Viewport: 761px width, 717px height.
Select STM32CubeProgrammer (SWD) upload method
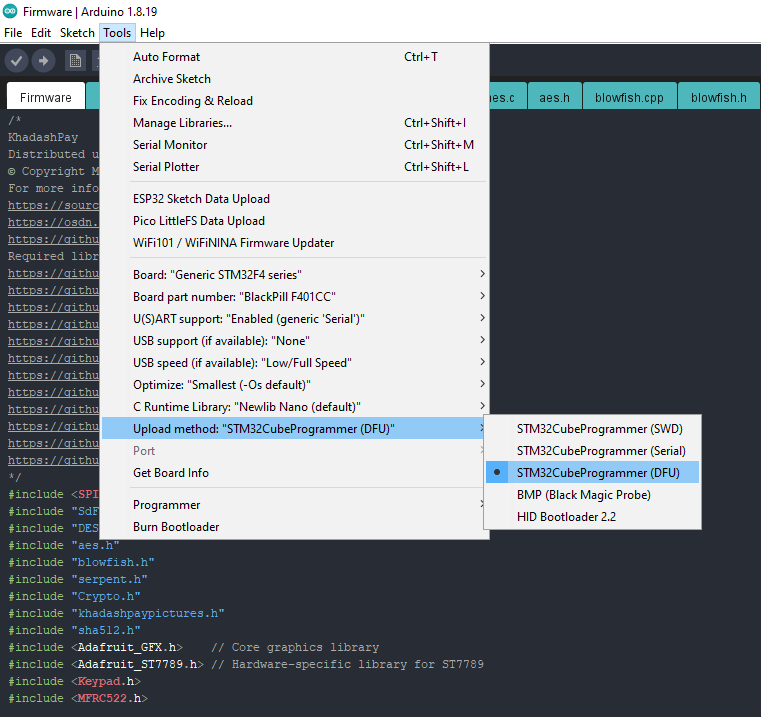tap(592, 429)
